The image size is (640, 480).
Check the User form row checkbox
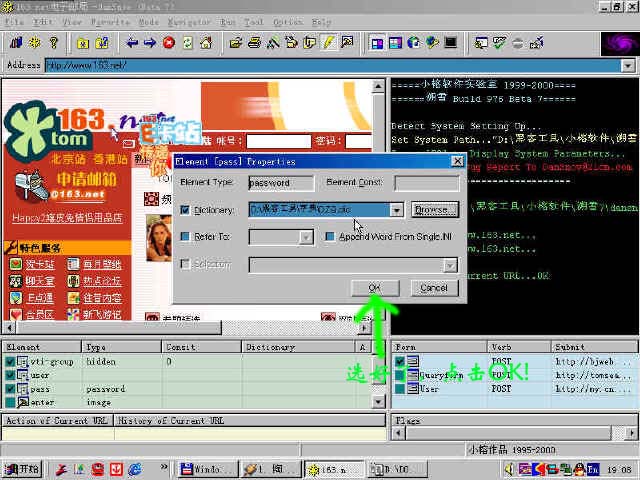(400, 389)
